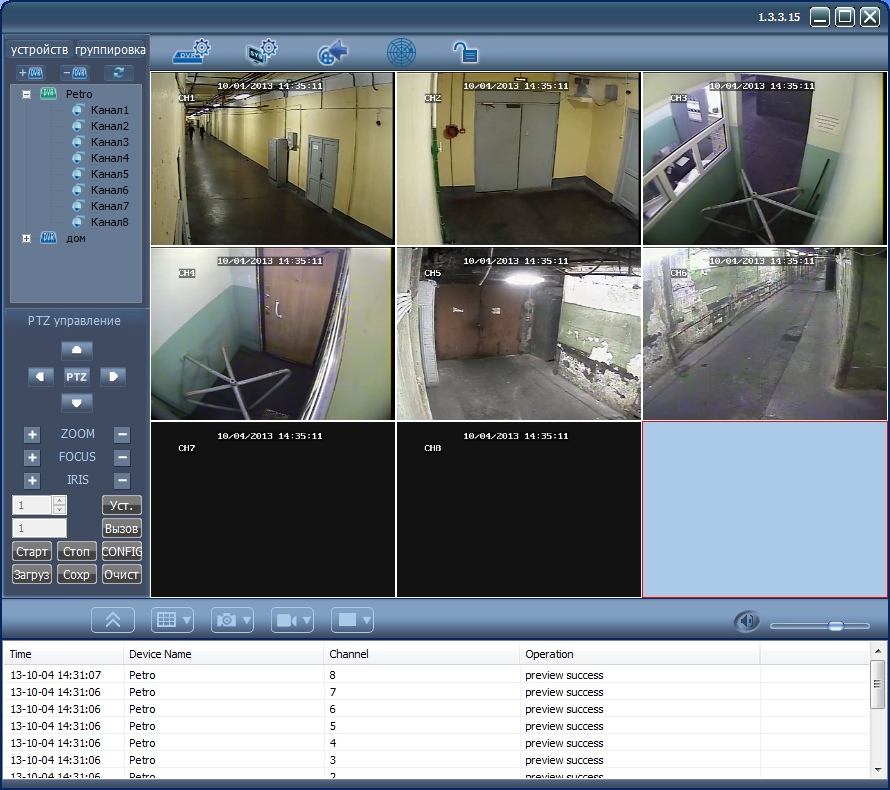Open video playback film reel icon
Screen dimensions: 890x790
point(333,52)
